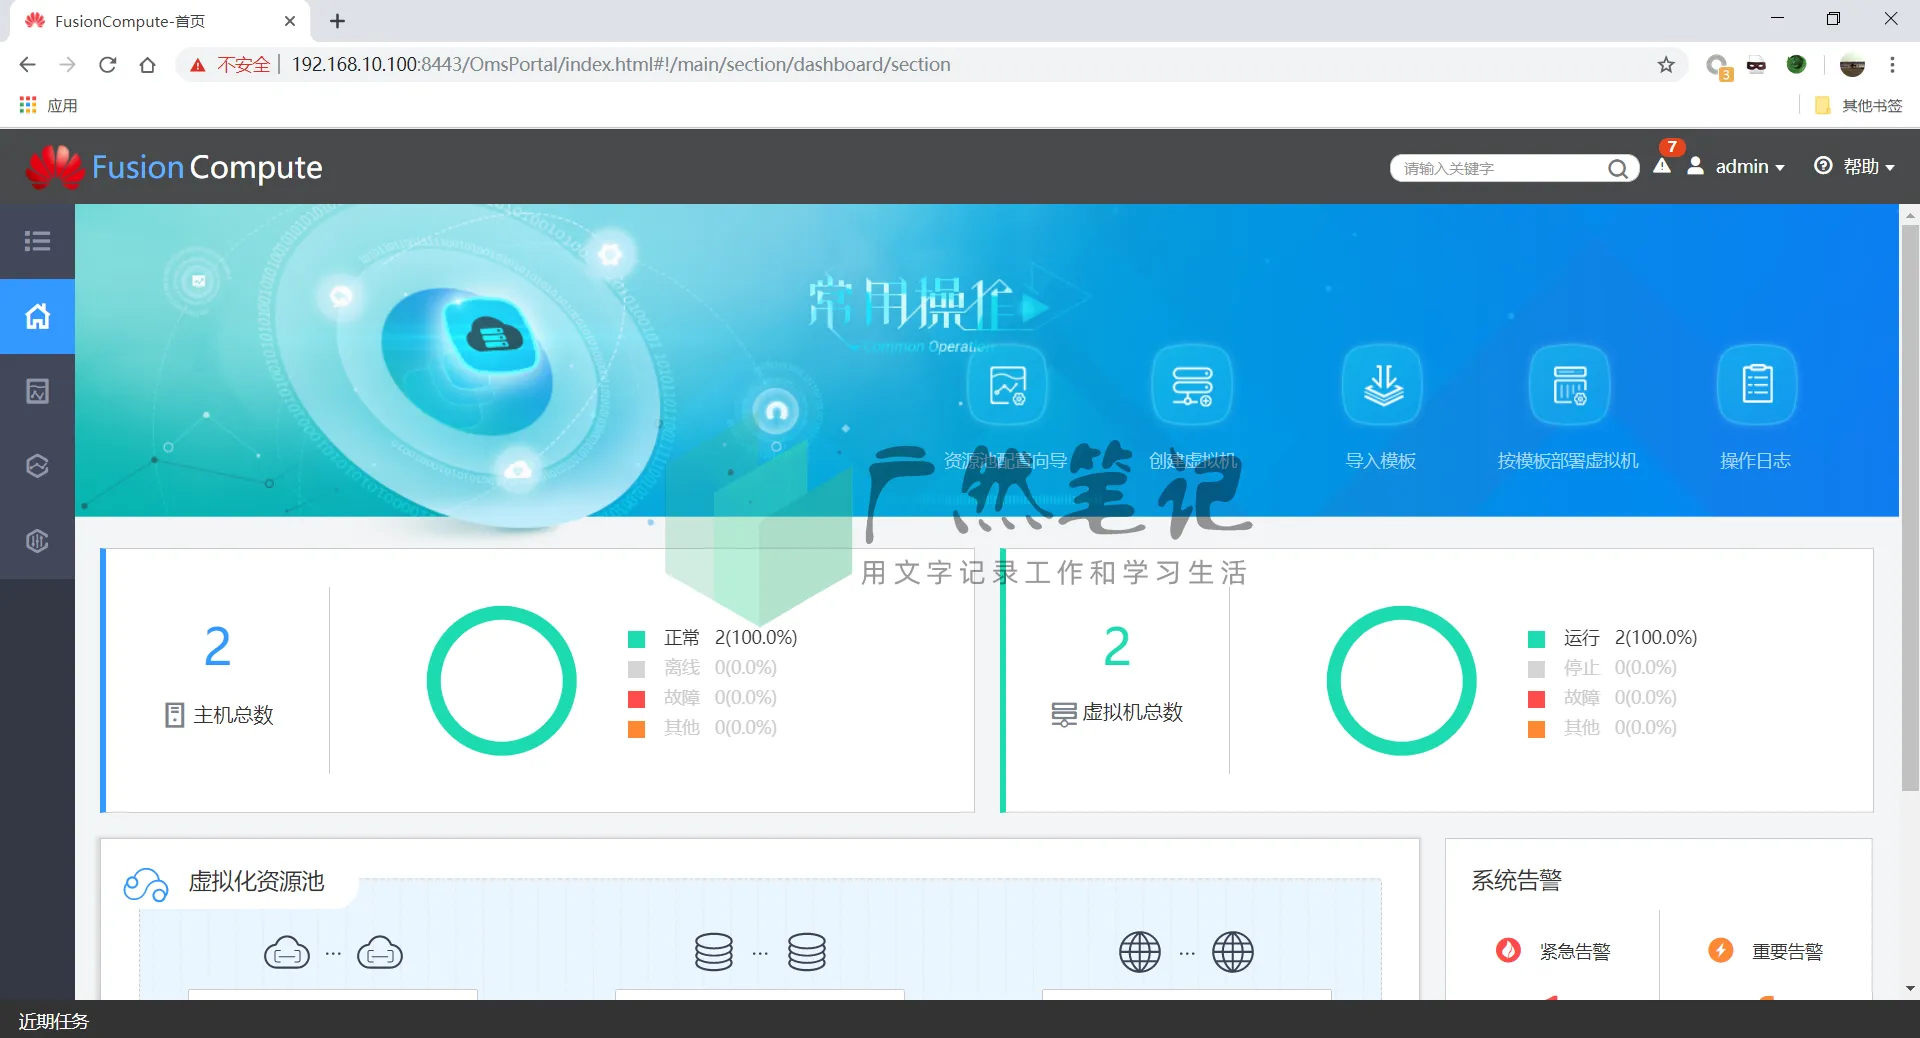The height and width of the screenshot is (1038, 1920).
Task: Open the home dashboard sidebar icon
Action: click(37, 316)
